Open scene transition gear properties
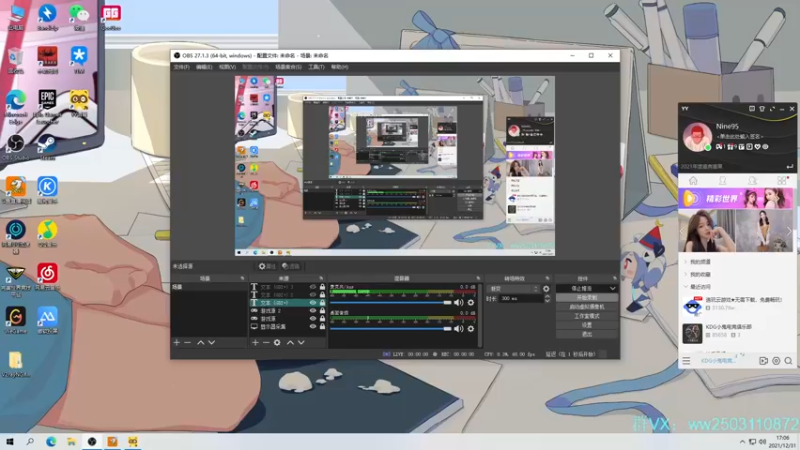Image resolution: width=800 pixels, height=450 pixels. [546, 289]
